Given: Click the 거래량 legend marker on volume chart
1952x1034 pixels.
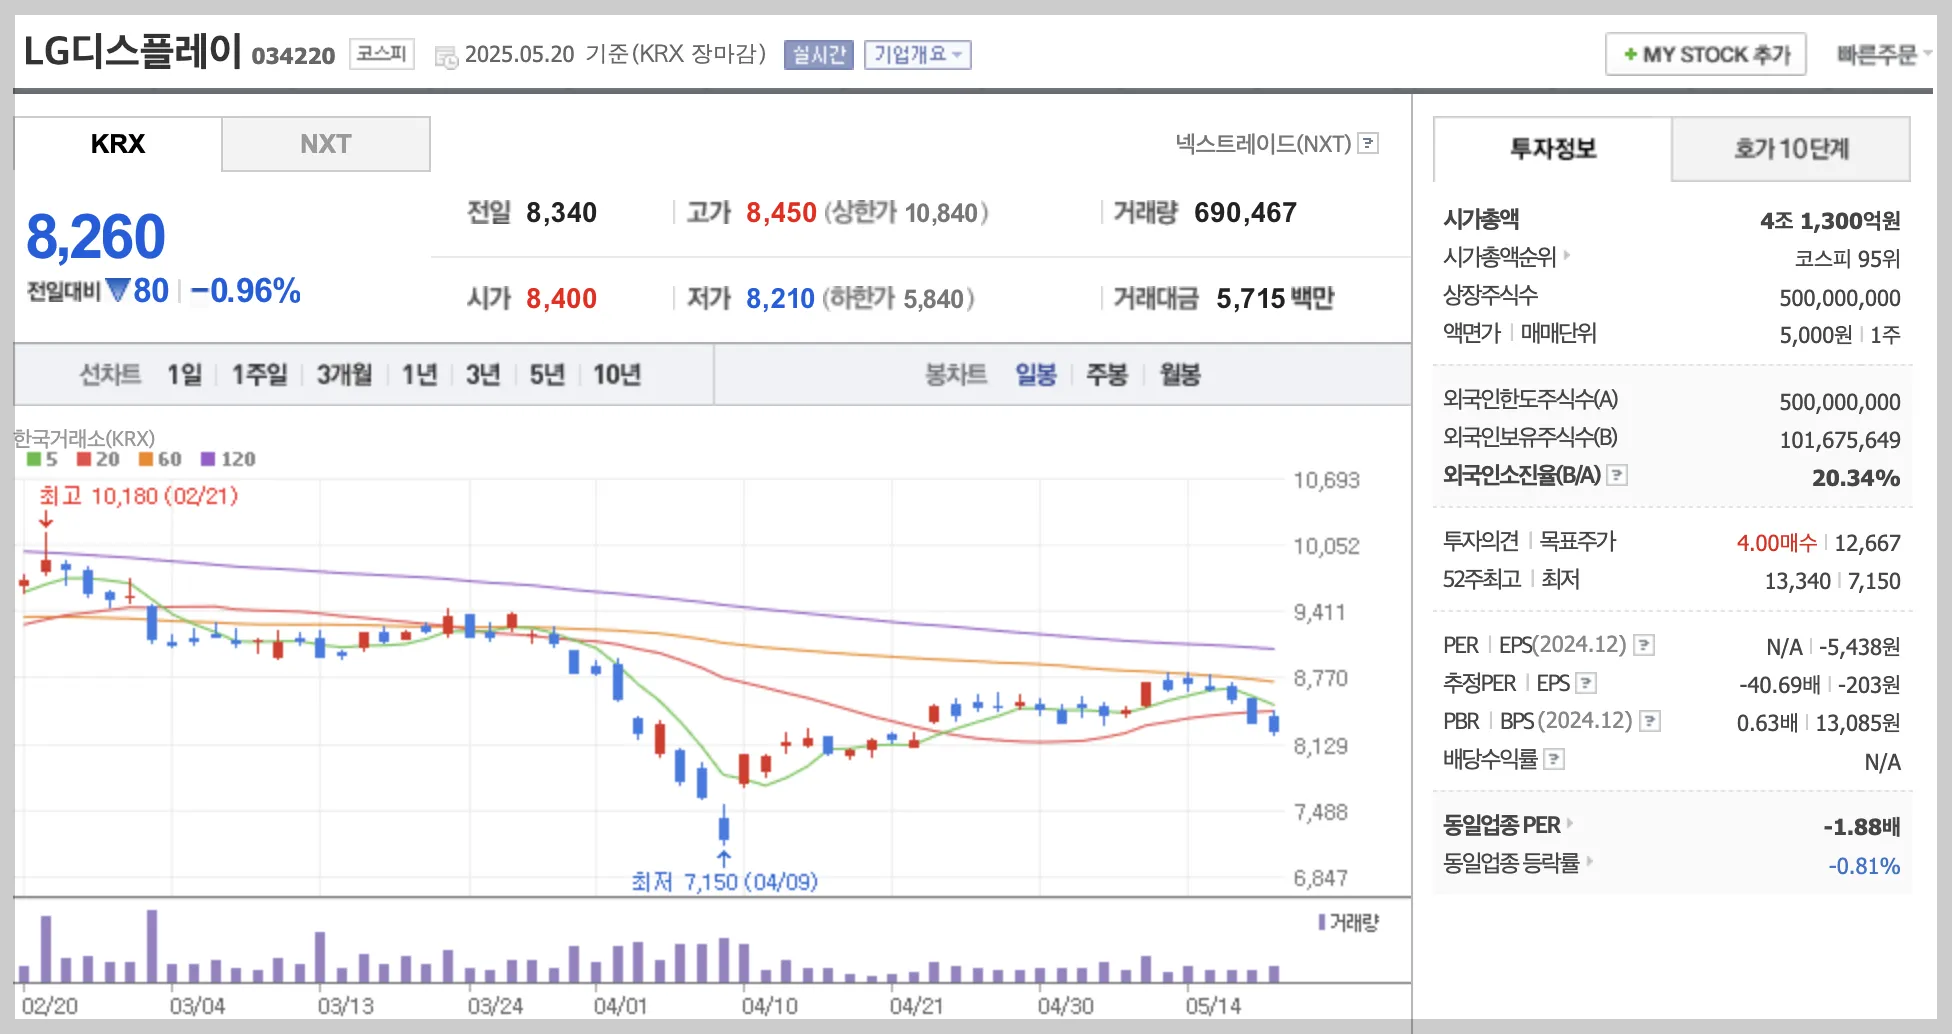Looking at the screenshot, I should (1322, 922).
